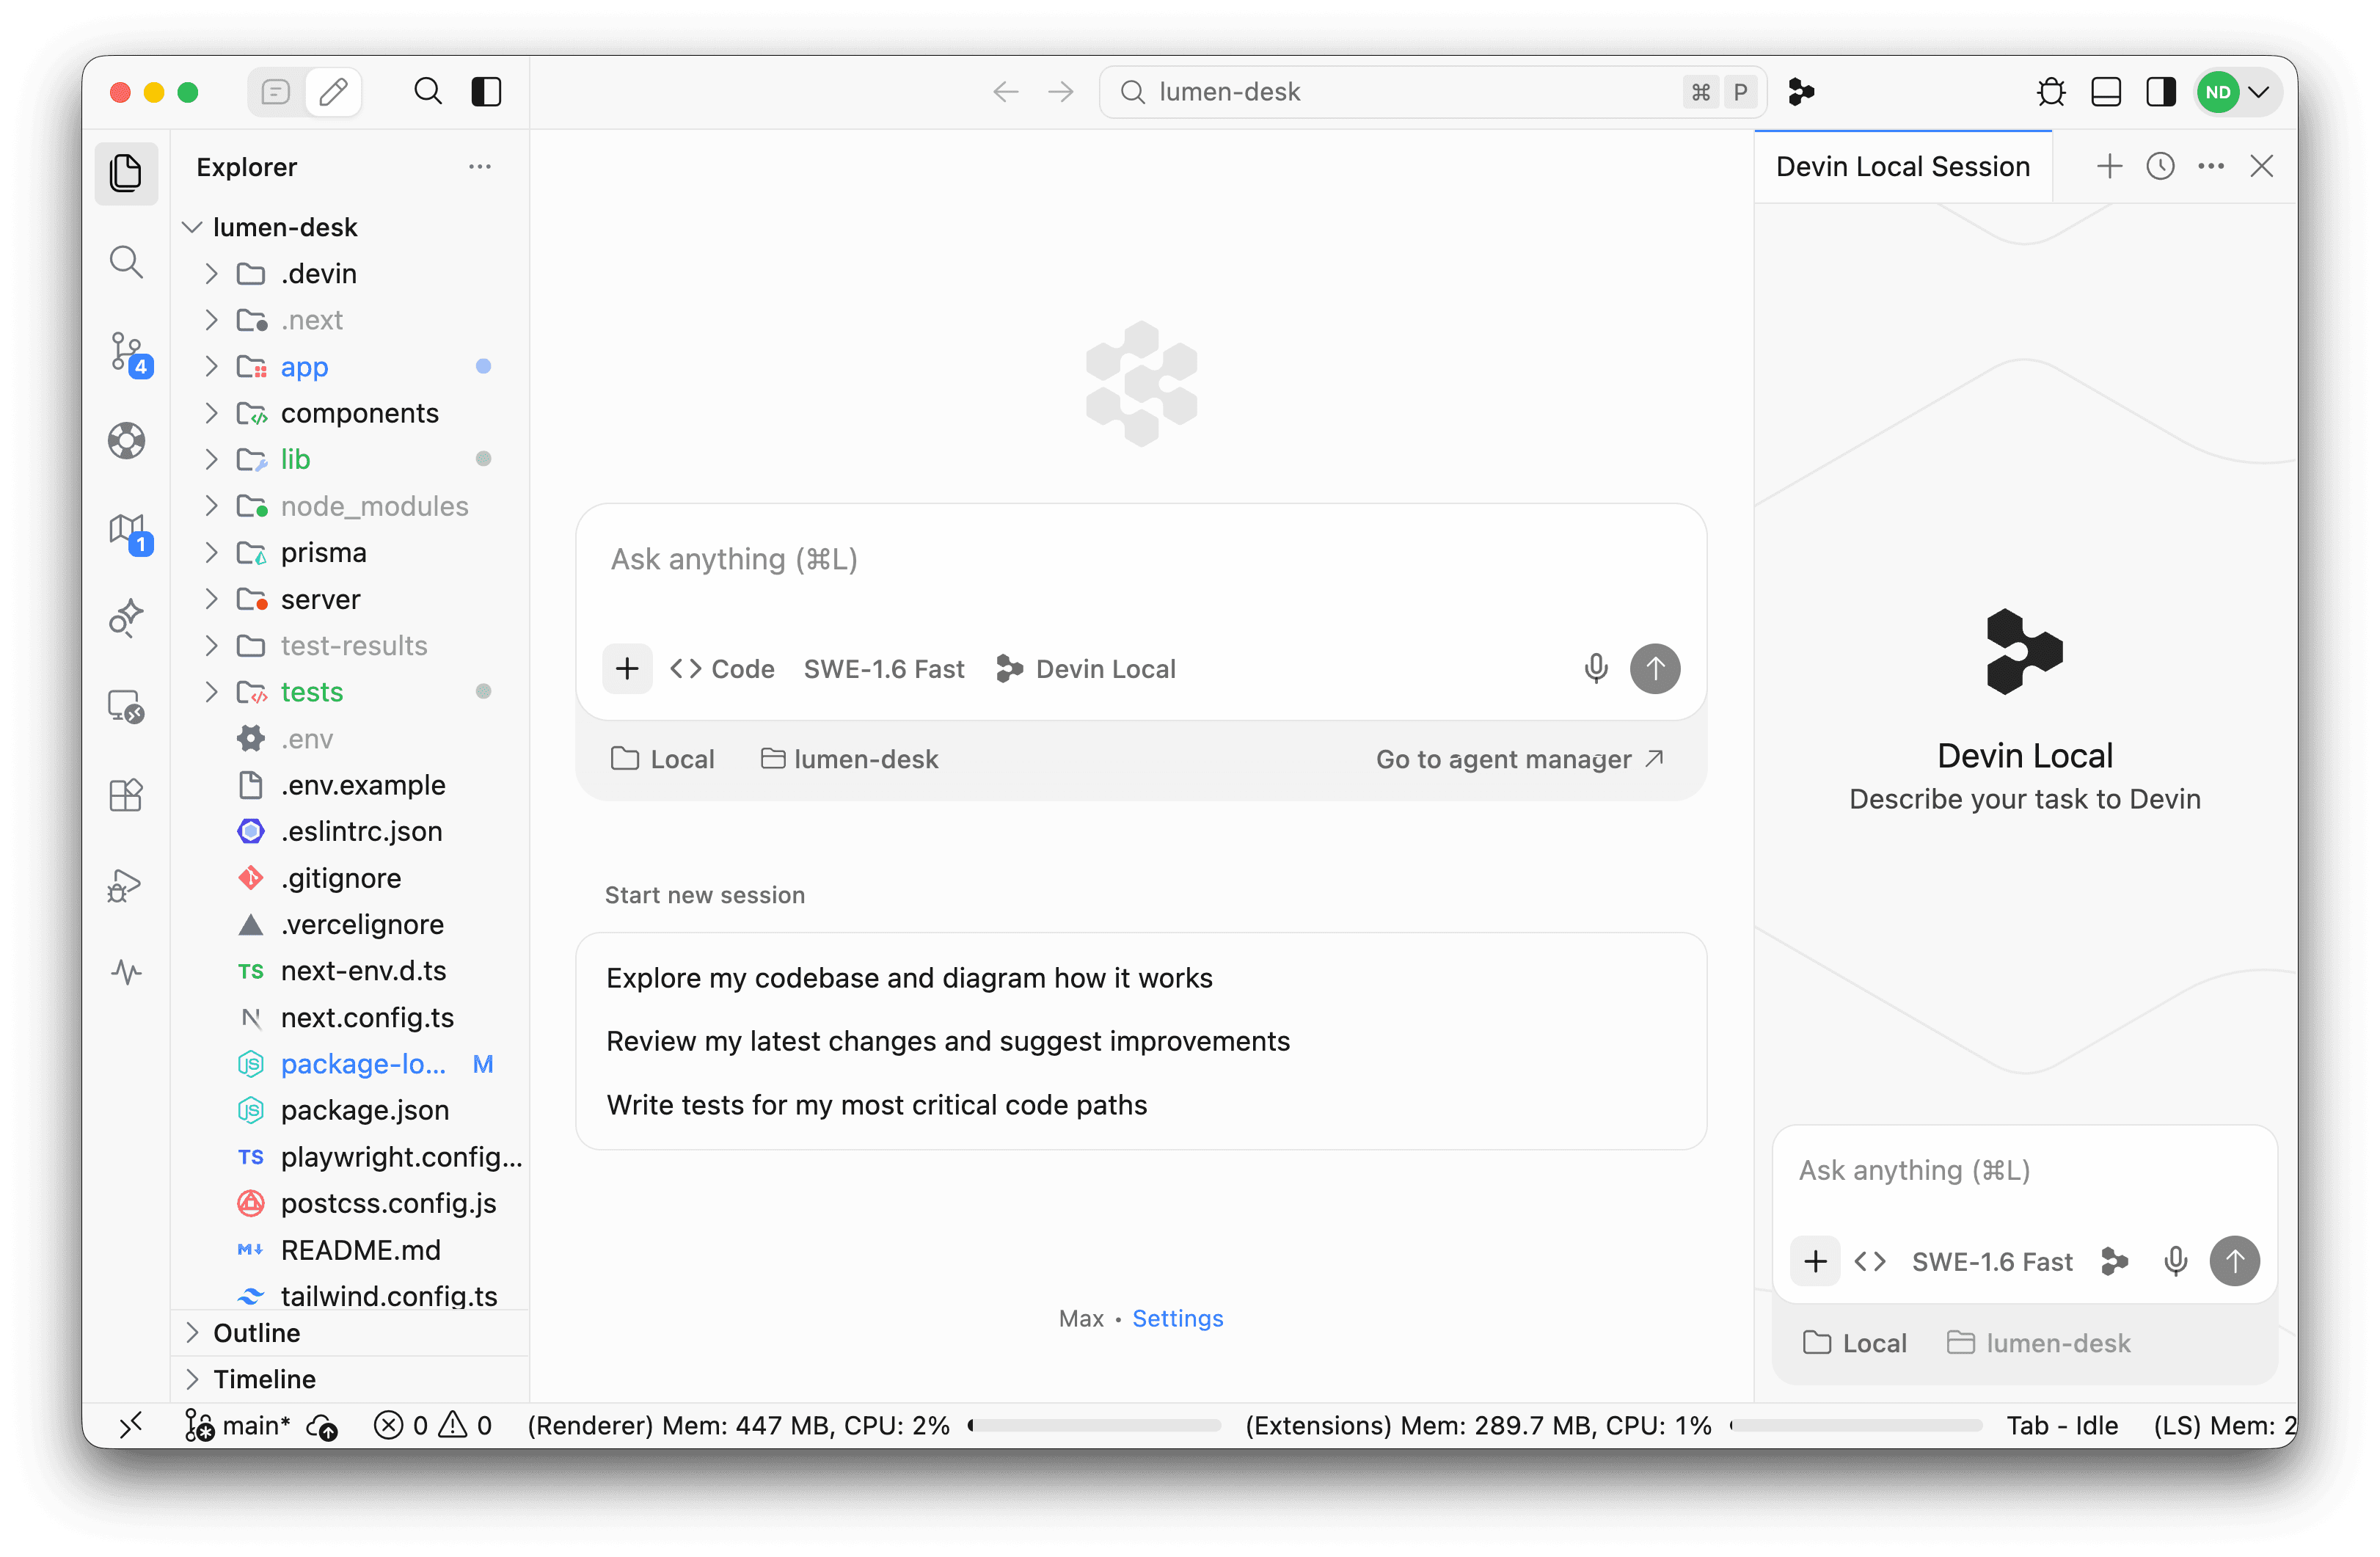Go back with the left arrow
Screen dimensions: 2380x1557
(1006, 92)
